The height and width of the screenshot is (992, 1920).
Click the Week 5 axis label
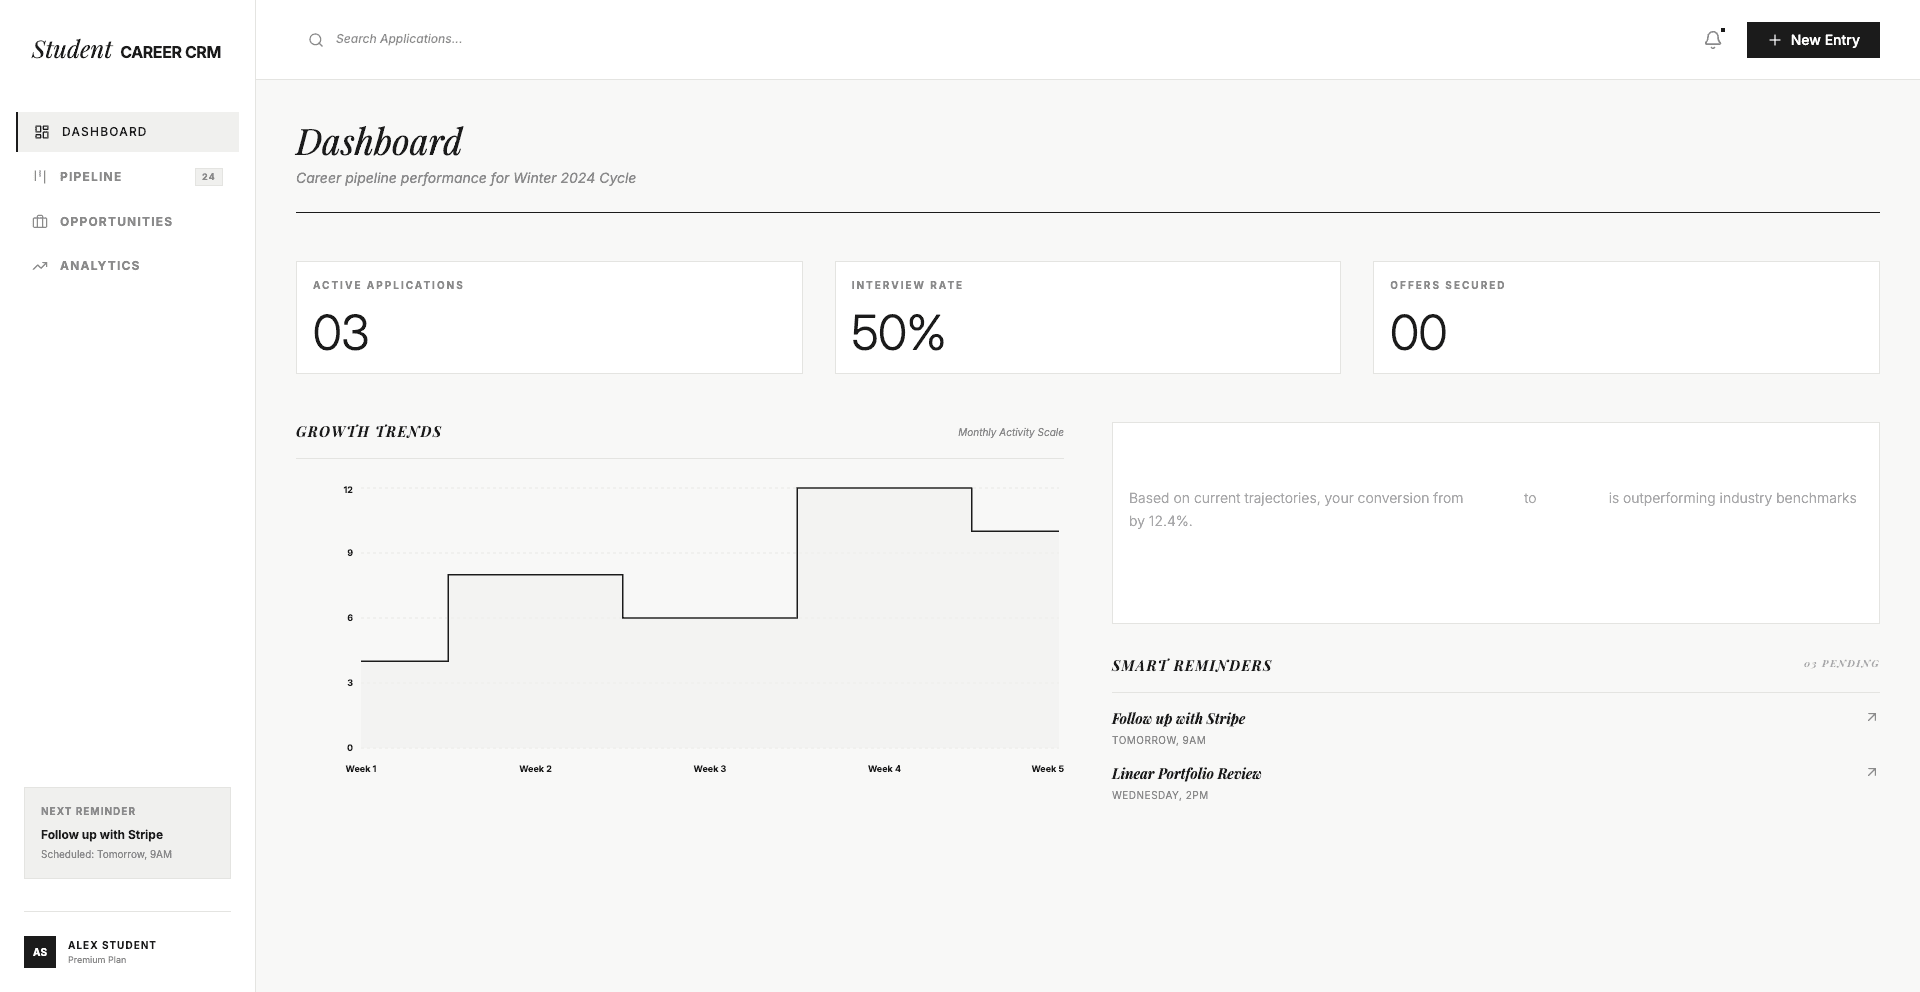point(1047,769)
